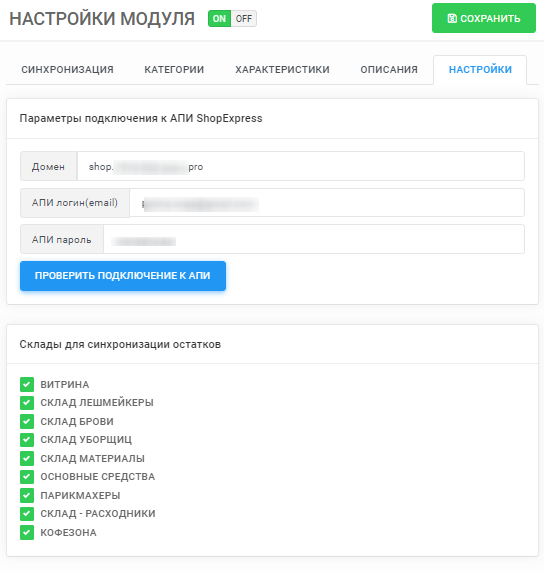Switch to the Характеристики tab
The image size is (544, 572).
click(x=282, y=70)
